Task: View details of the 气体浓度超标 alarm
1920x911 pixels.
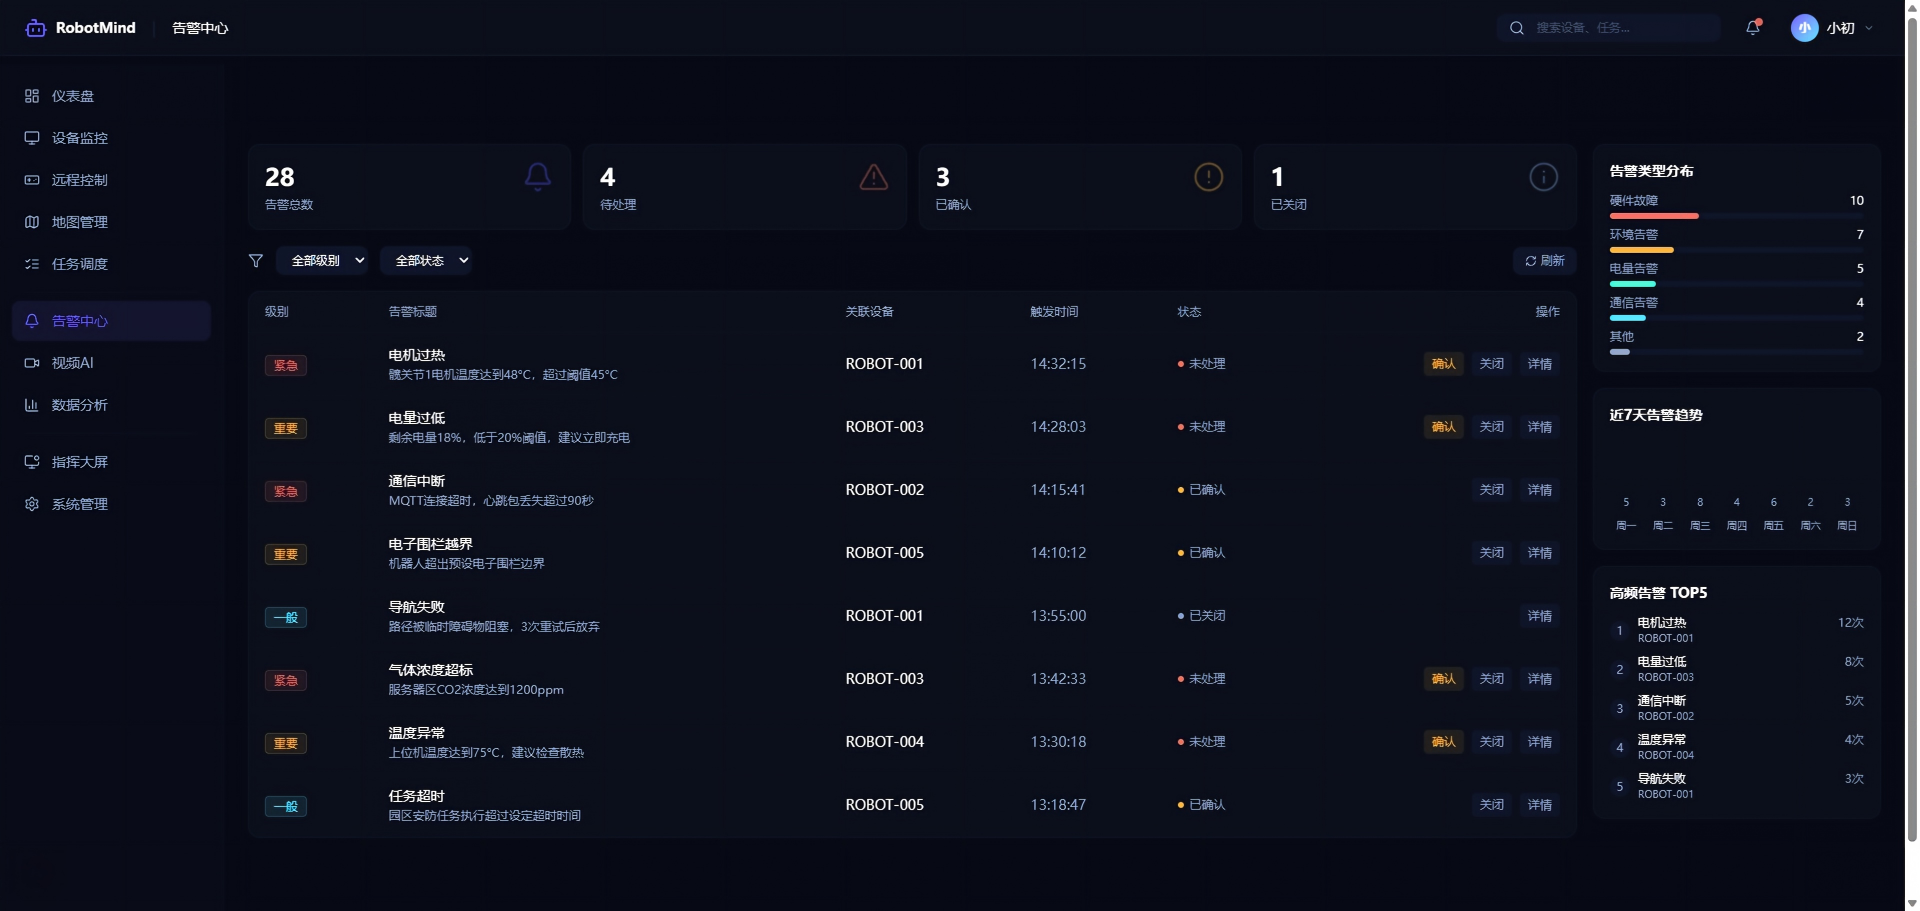Action: [1540, 679]
